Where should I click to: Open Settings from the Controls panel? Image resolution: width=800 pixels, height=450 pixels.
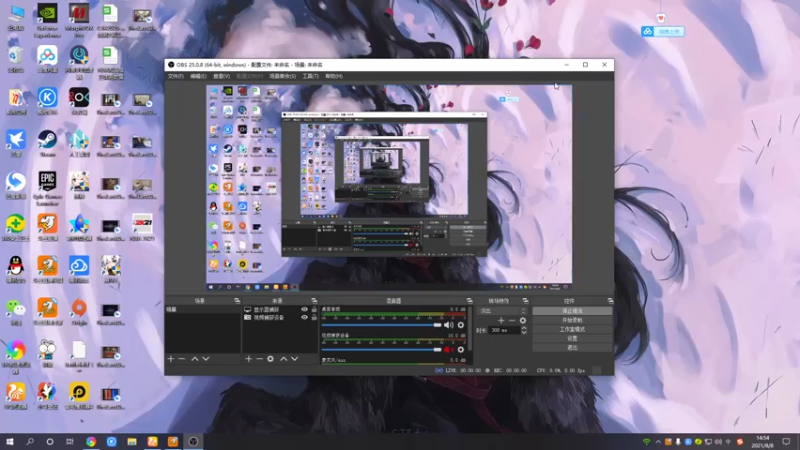[x=572, y=338]
